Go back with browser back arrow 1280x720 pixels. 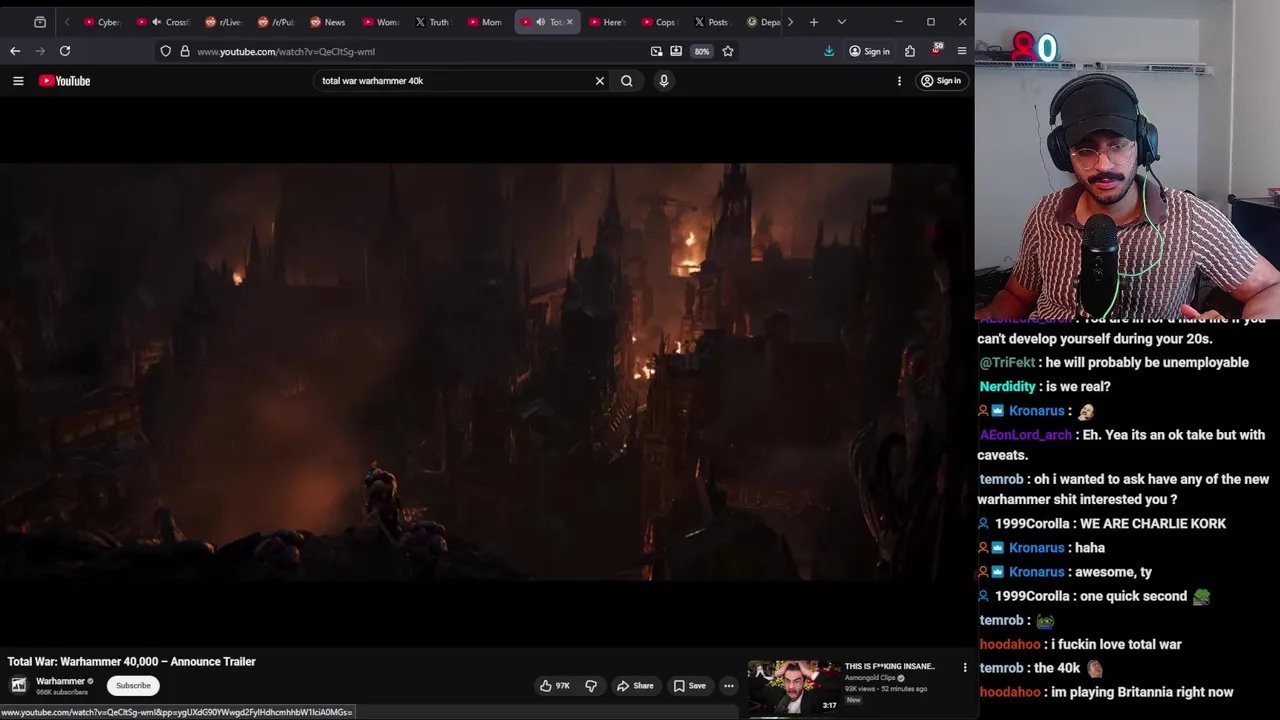tap(15, 51)
